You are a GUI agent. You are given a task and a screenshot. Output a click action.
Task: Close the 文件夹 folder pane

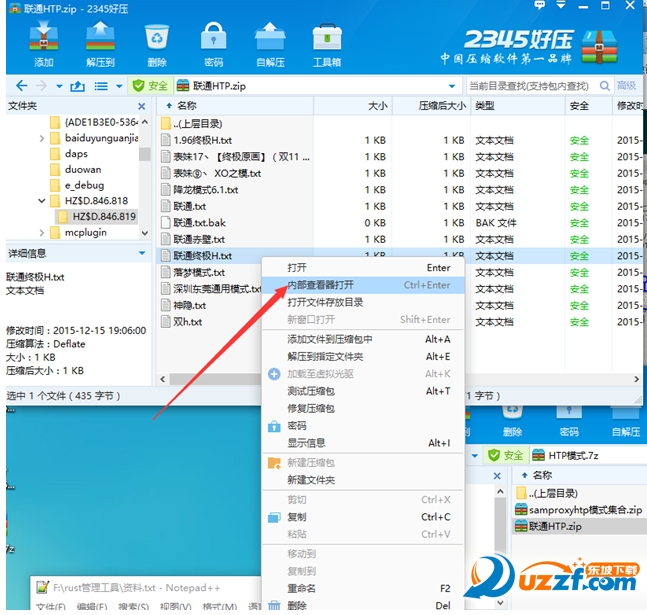[x=142, y=106]
